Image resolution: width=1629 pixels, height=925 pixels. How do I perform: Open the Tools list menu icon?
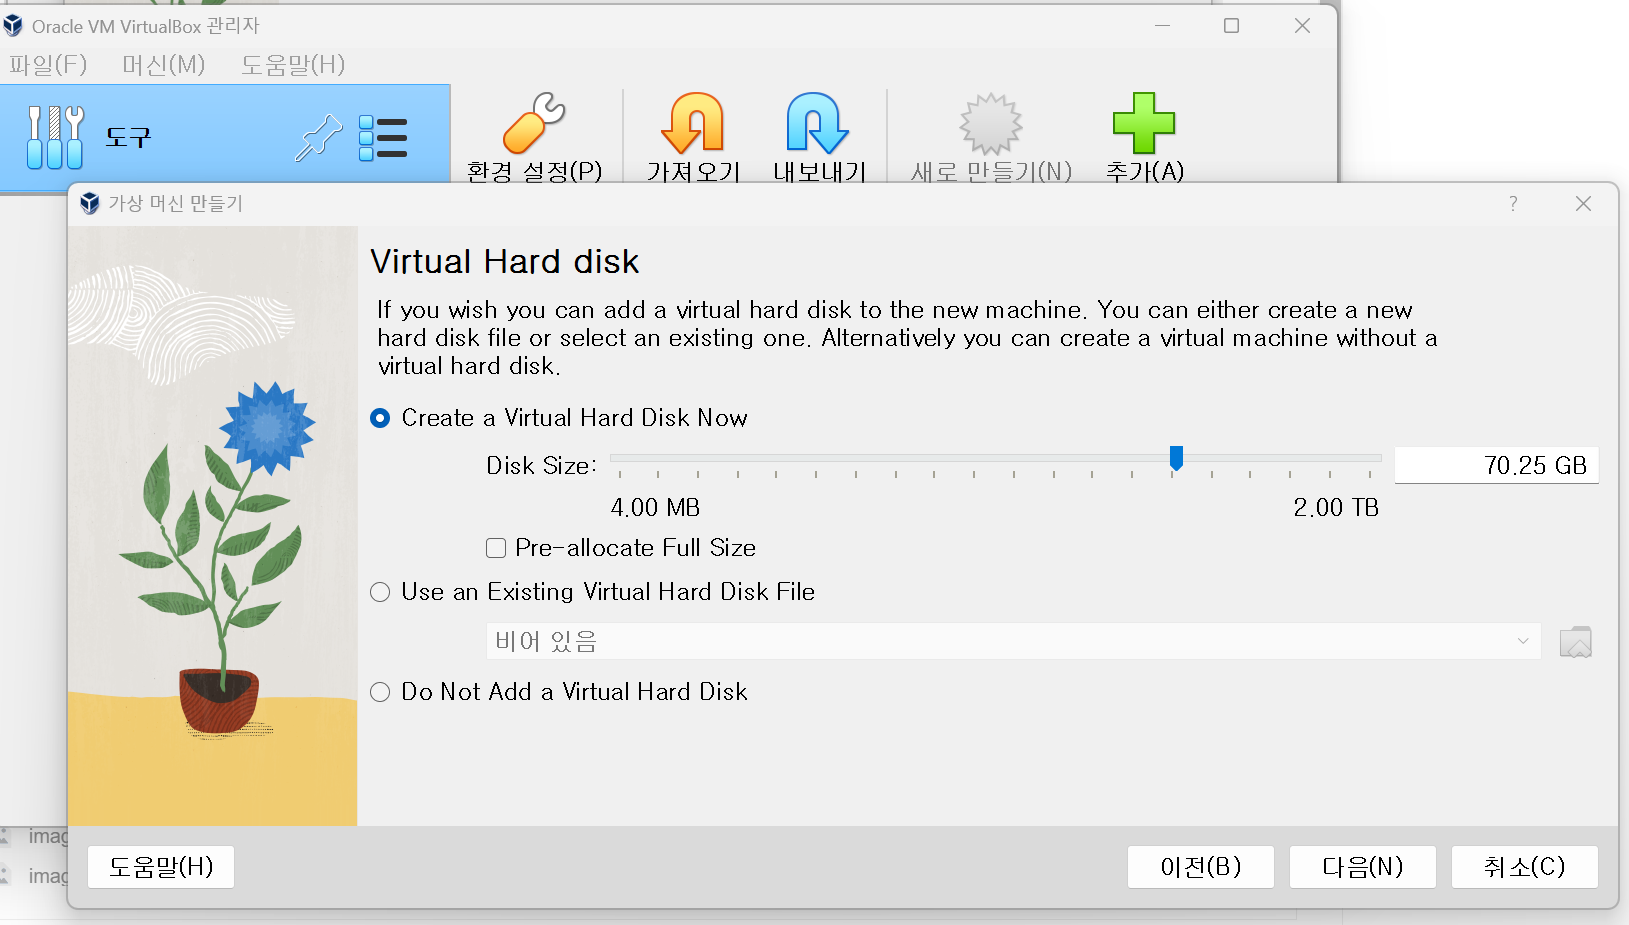[383, 138]
